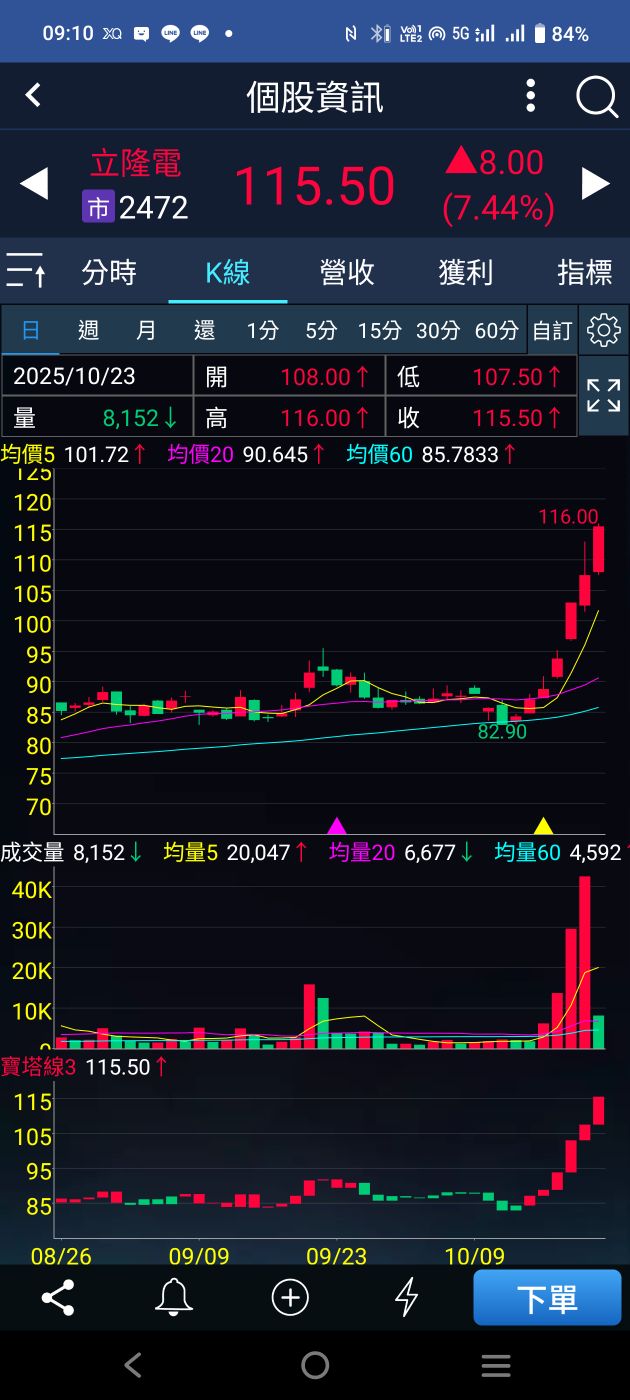This screenshot has height=1400, width=630.
Task: Open the three-dot more options menu
Action: click(531, 97)
